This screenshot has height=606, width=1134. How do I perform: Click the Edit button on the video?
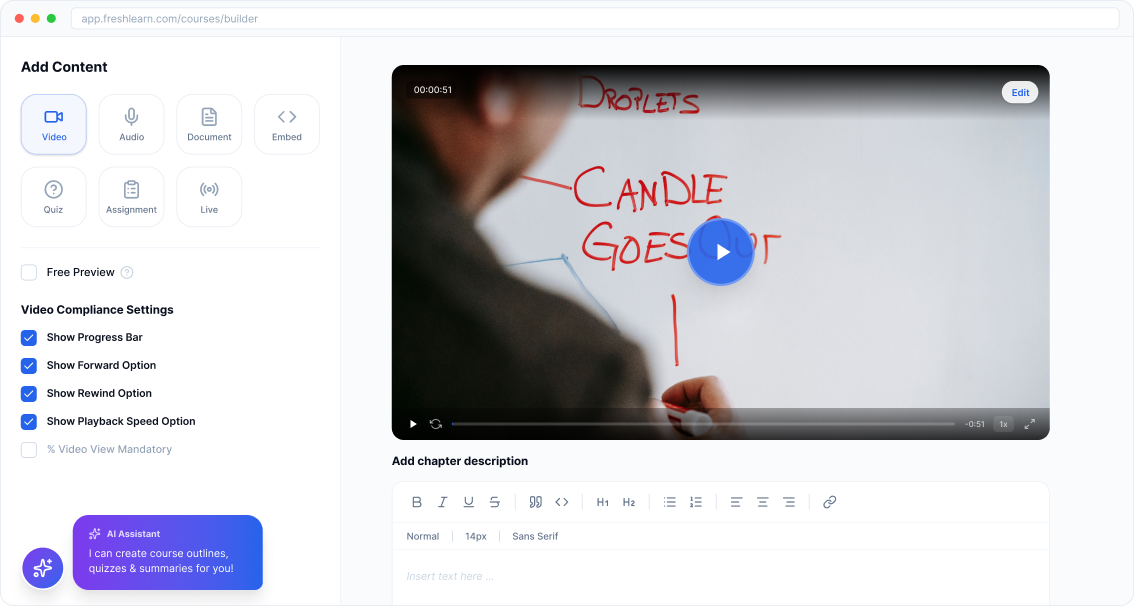coord(1020,93)
